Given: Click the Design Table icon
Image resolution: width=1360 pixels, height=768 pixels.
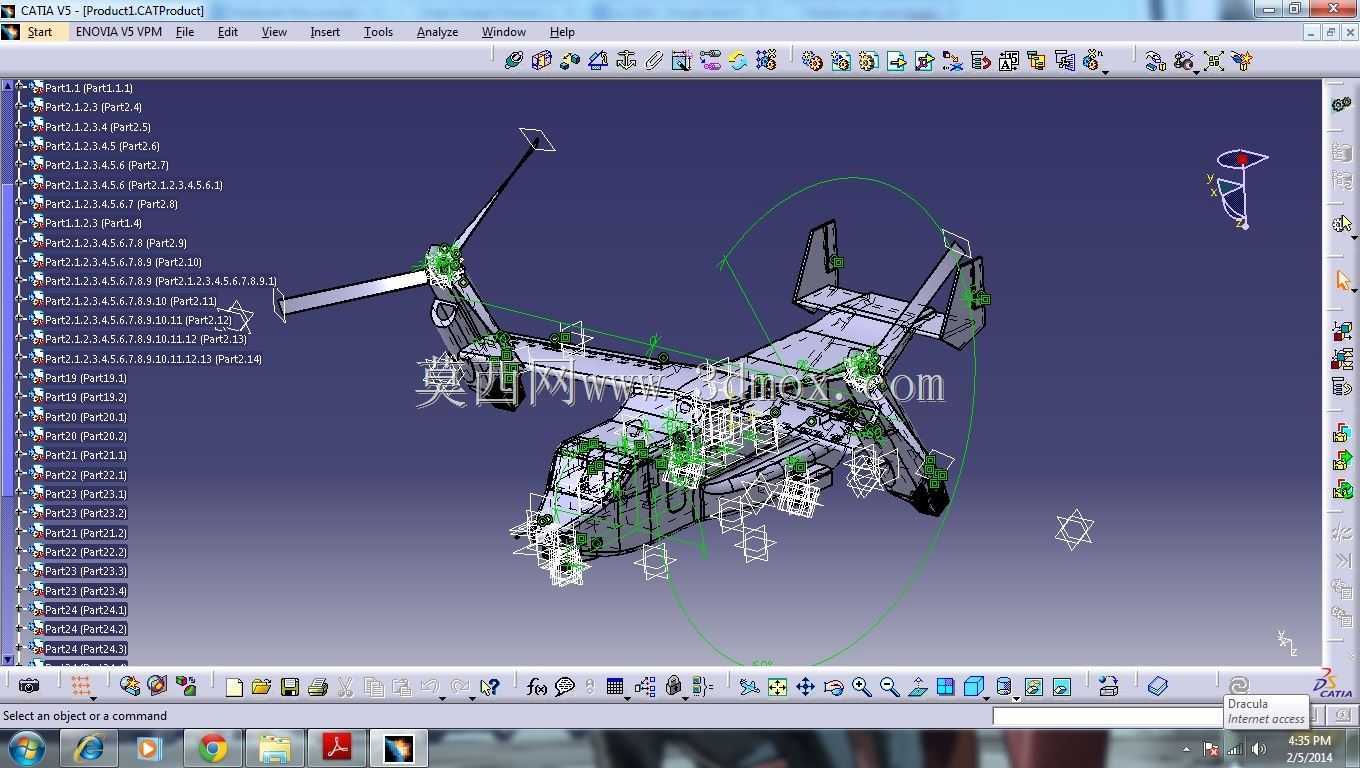Looking at the screenshot, I should [615, 687].
